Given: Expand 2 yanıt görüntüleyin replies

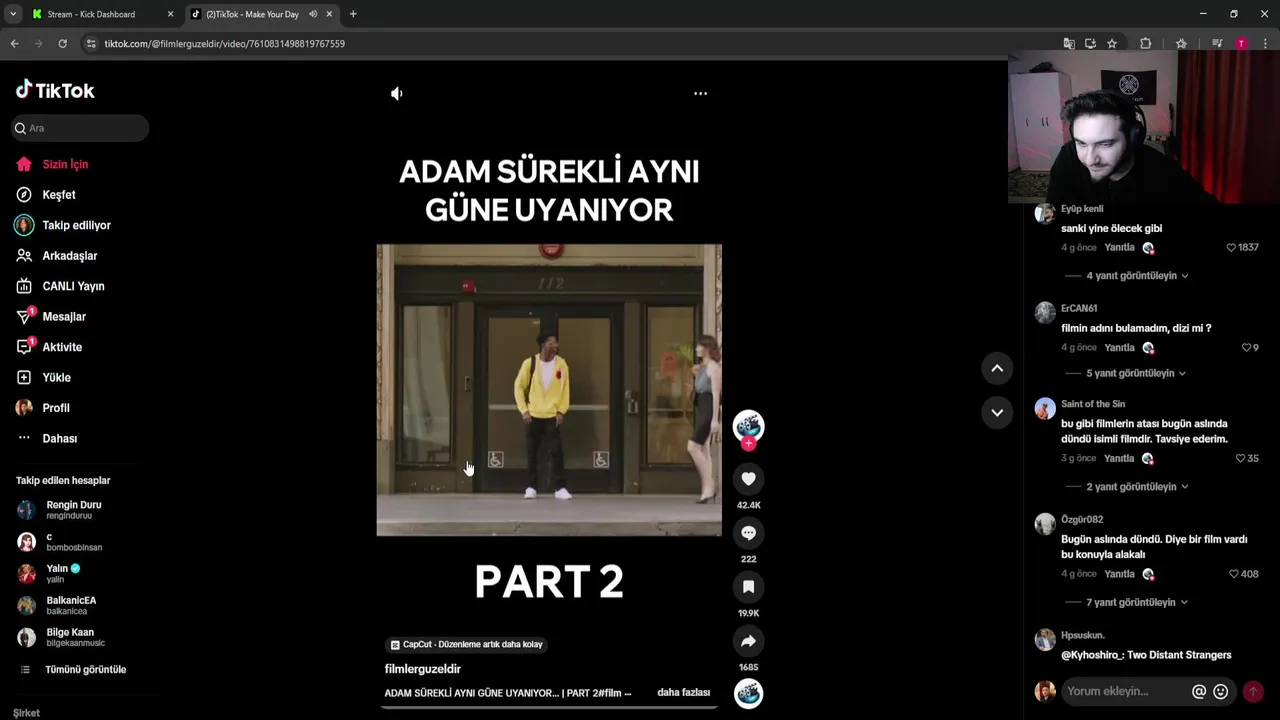Looking at the screenshot, I should 1137,486.
